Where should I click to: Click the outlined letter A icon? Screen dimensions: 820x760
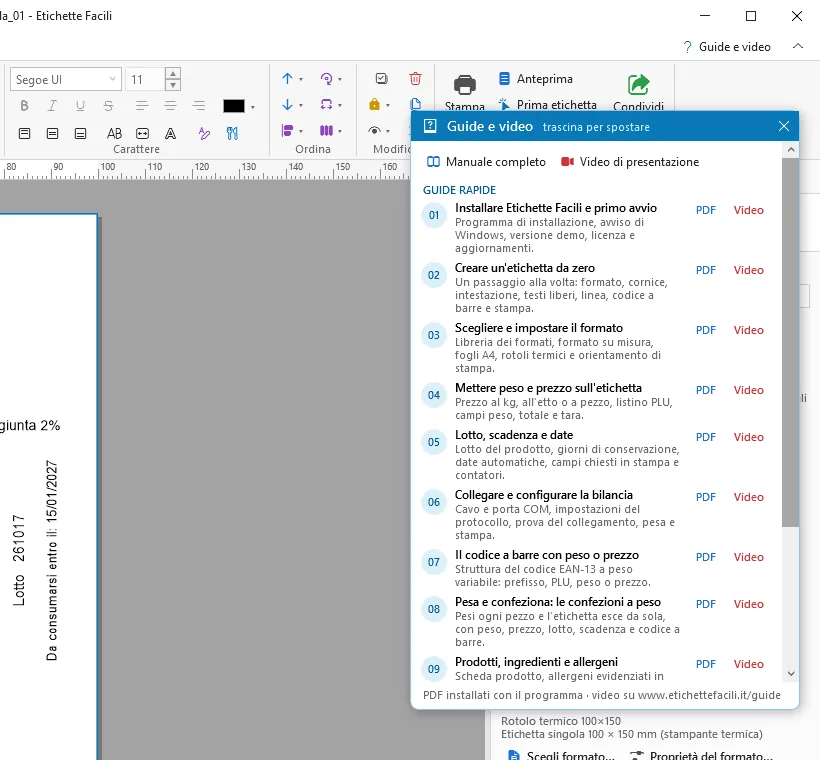pyautogui.click(x=170, y=133)
